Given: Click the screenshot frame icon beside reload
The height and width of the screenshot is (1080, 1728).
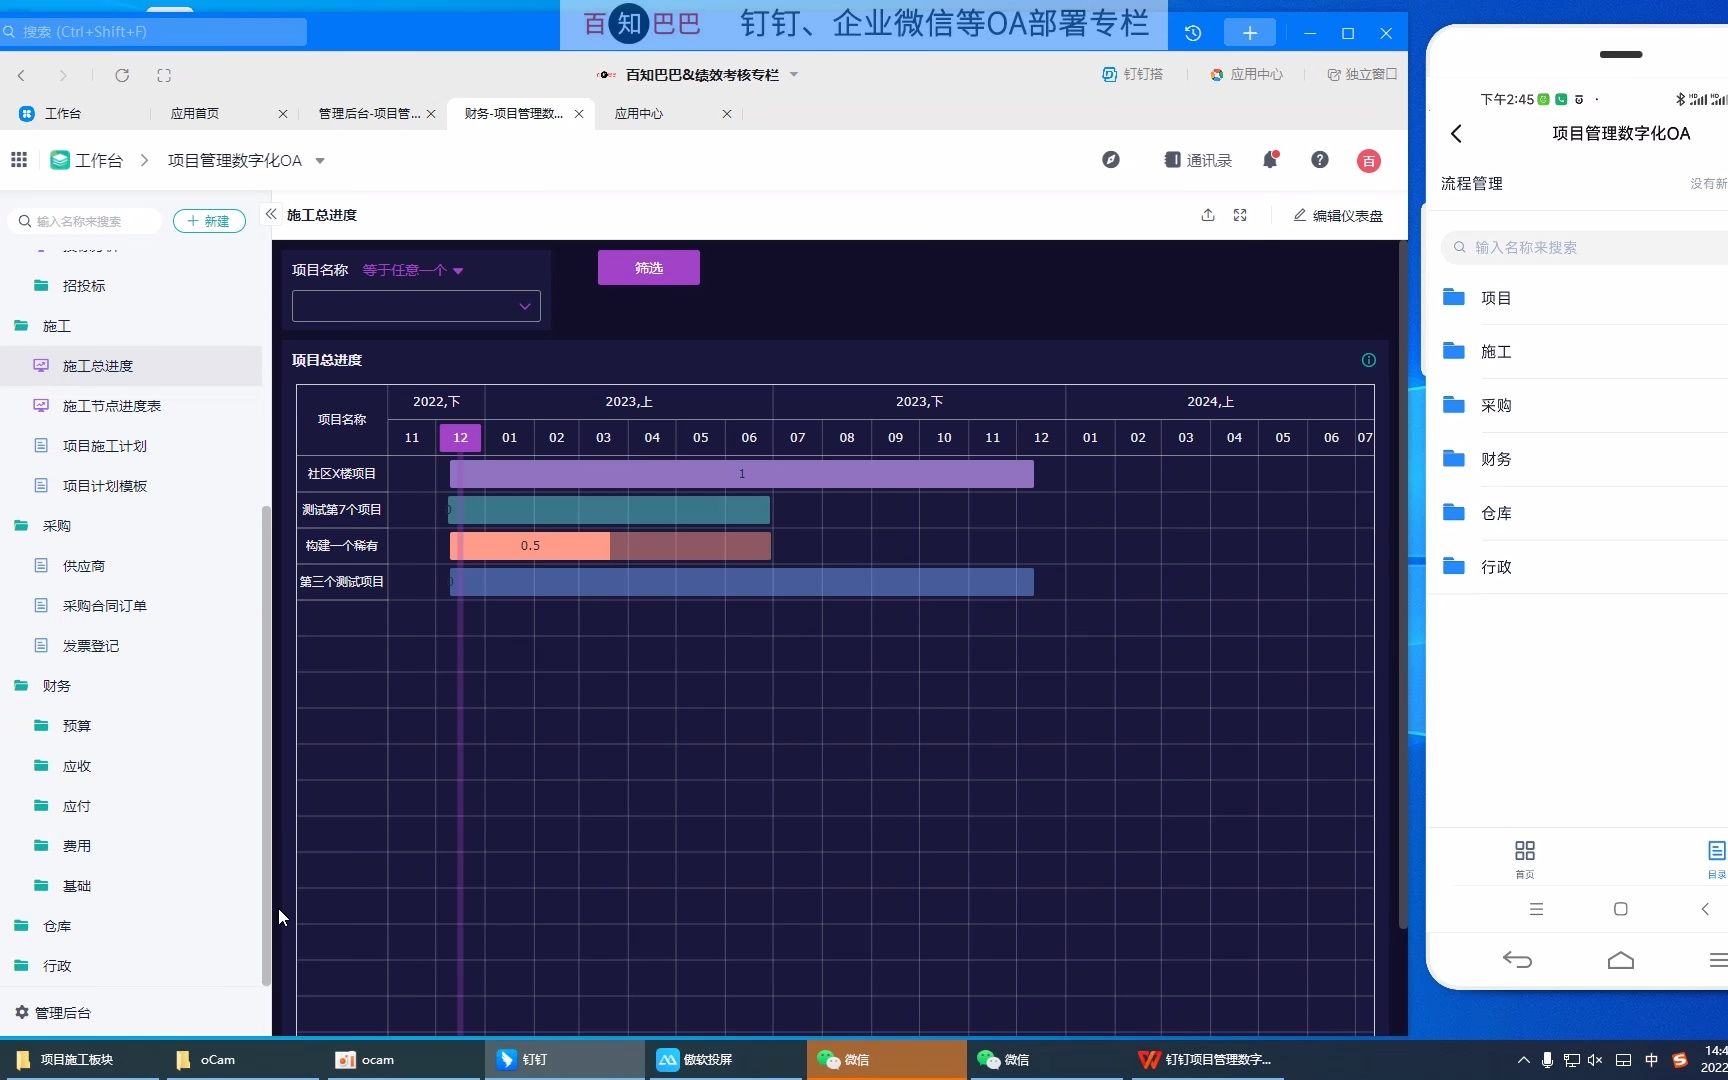Looking at the screenshot, I should click(x=164, y=75).
